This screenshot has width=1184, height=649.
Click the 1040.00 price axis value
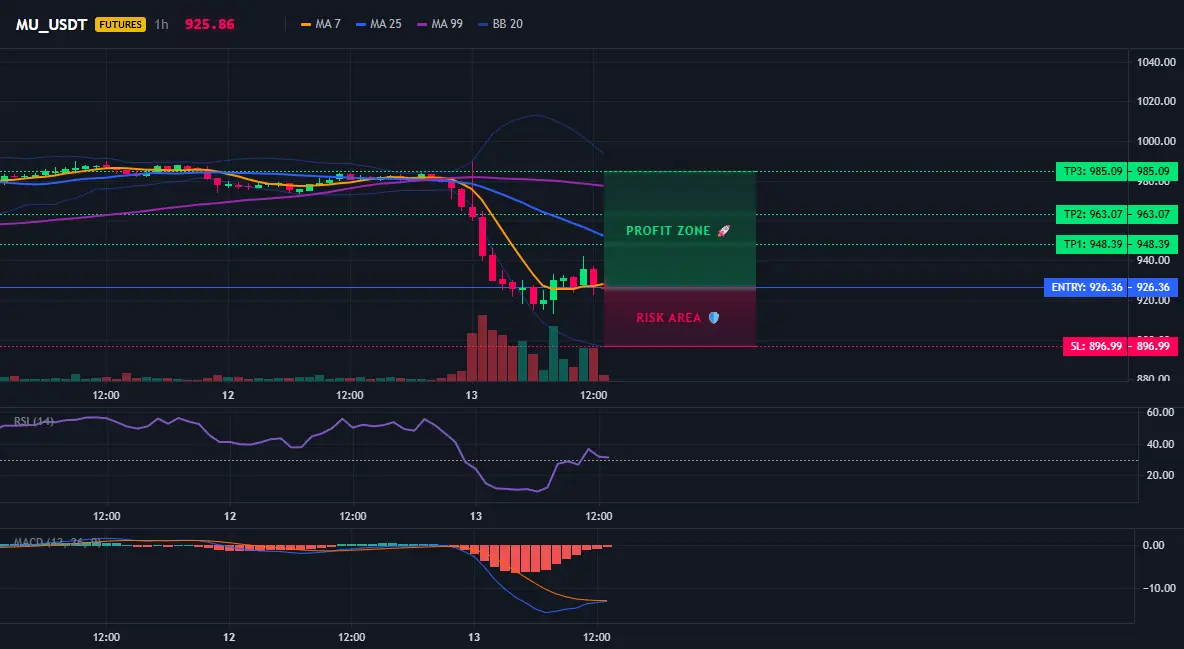coord(1156,62)
